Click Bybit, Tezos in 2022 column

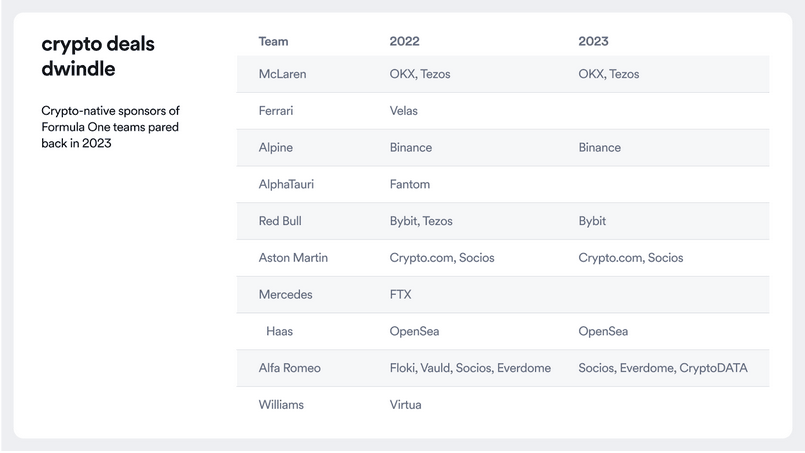tap(421, 221)
